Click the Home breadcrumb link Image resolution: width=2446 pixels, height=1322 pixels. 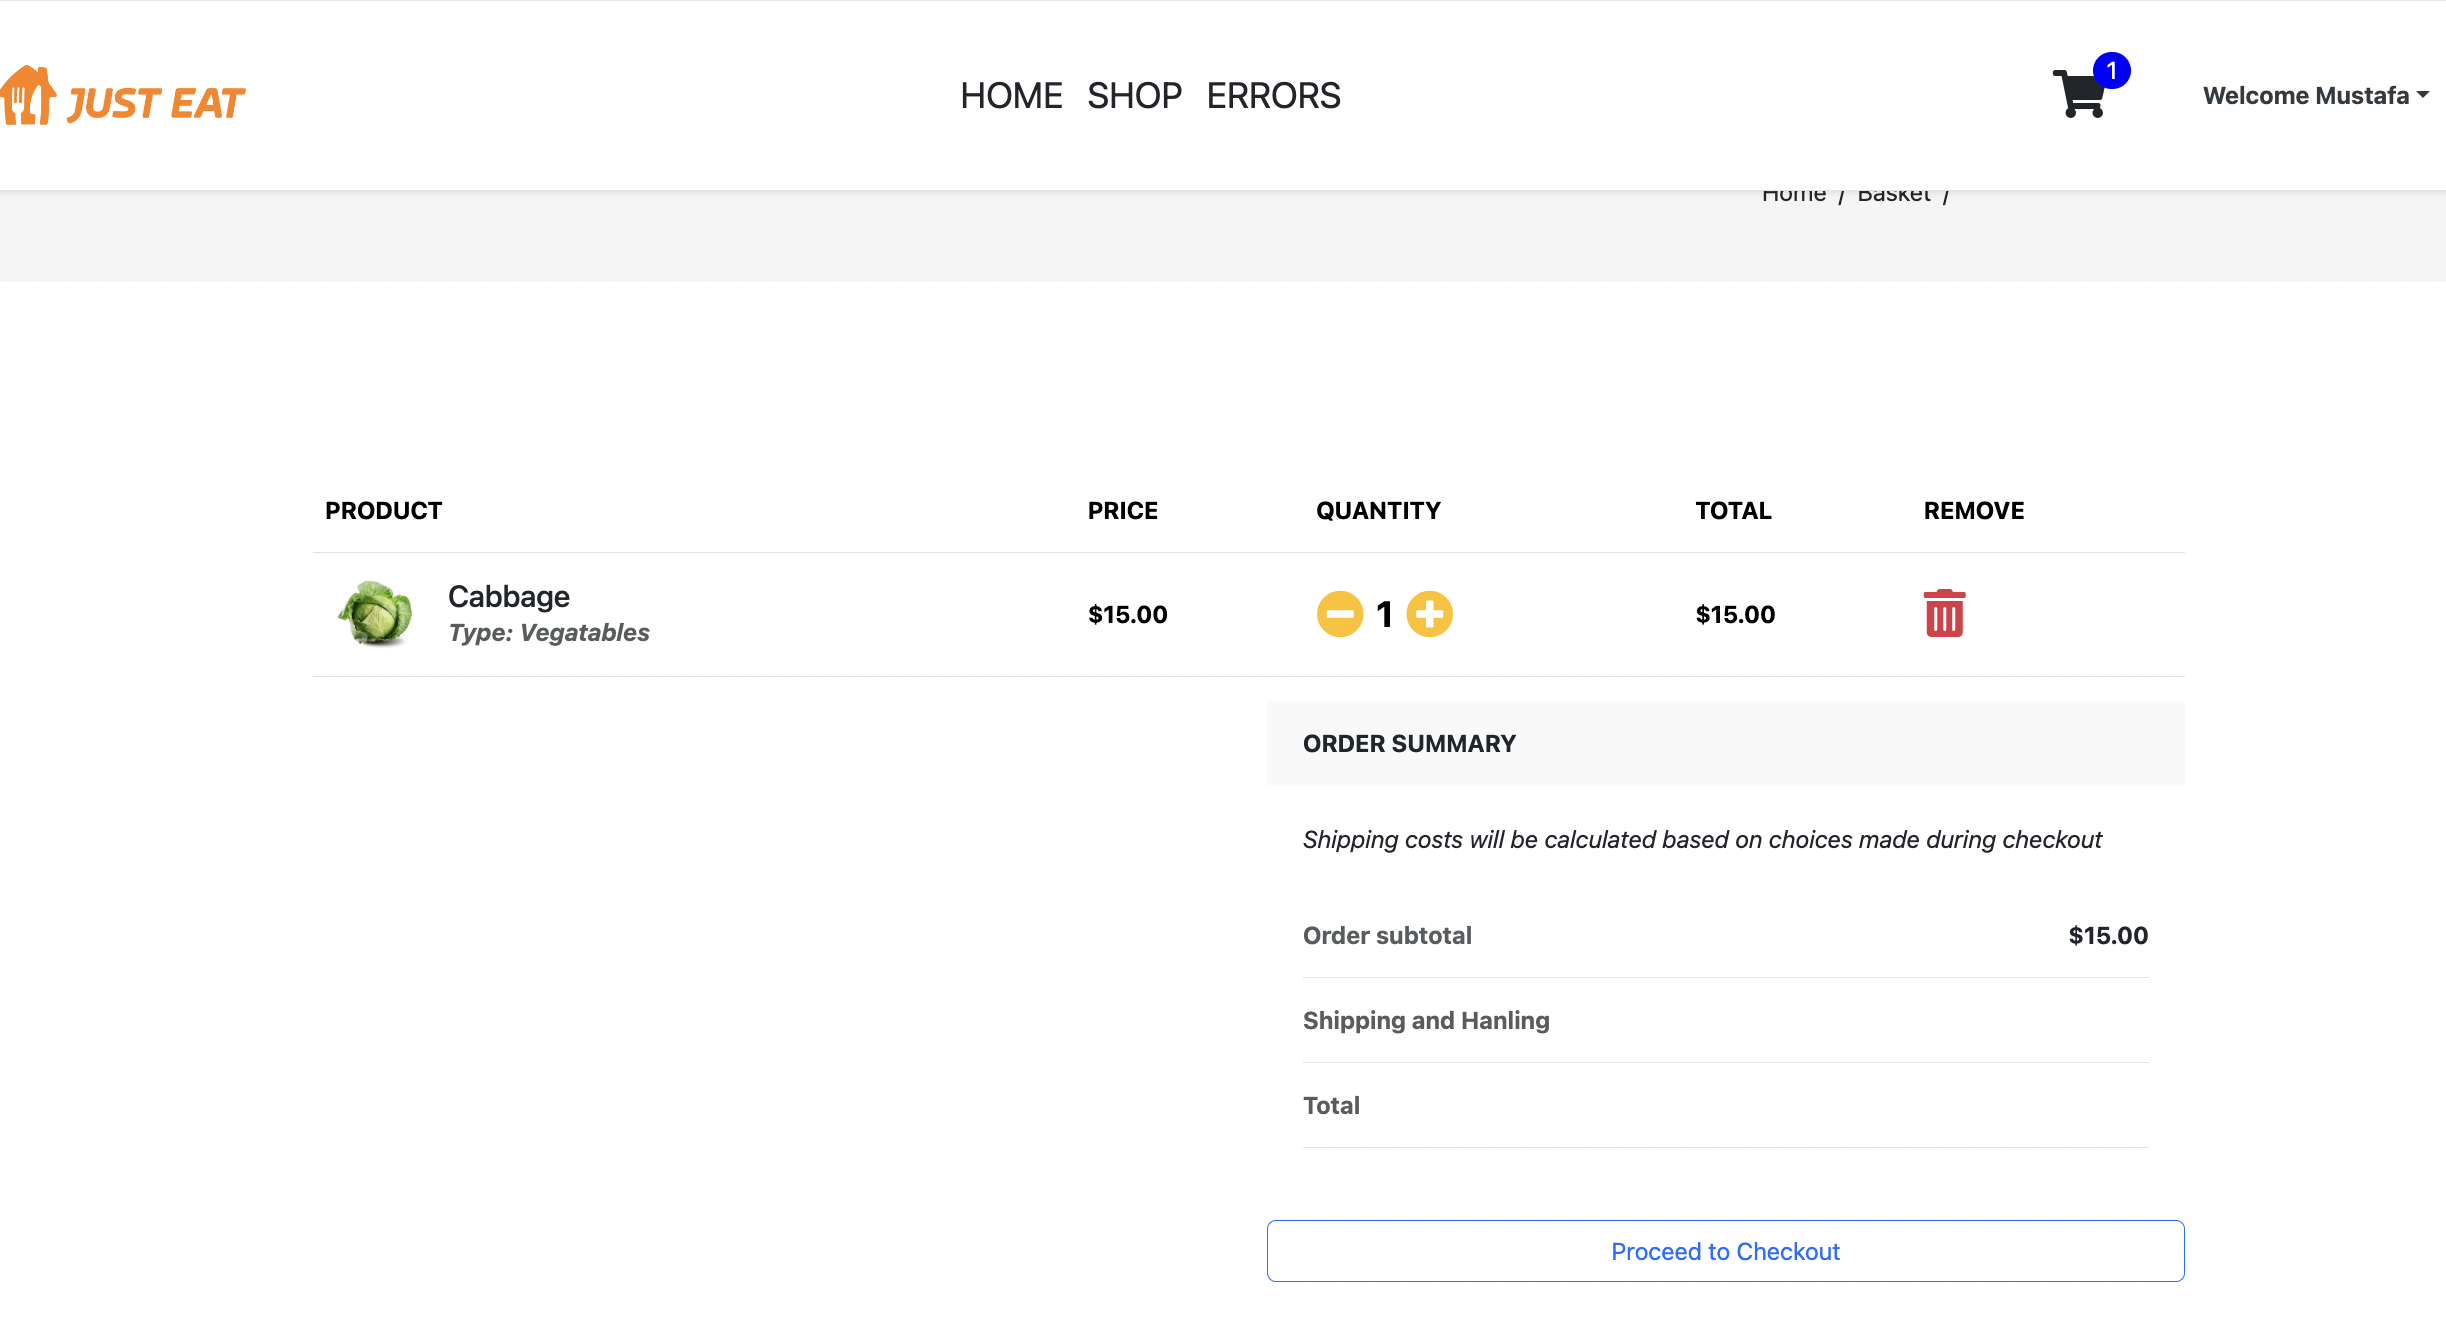[1793, 197]
